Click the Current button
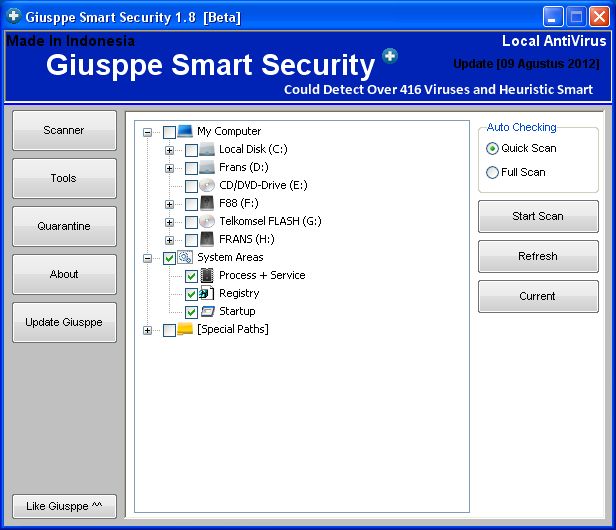The height and width of the screenshot is (530, 616). click(x=538, y=297)
